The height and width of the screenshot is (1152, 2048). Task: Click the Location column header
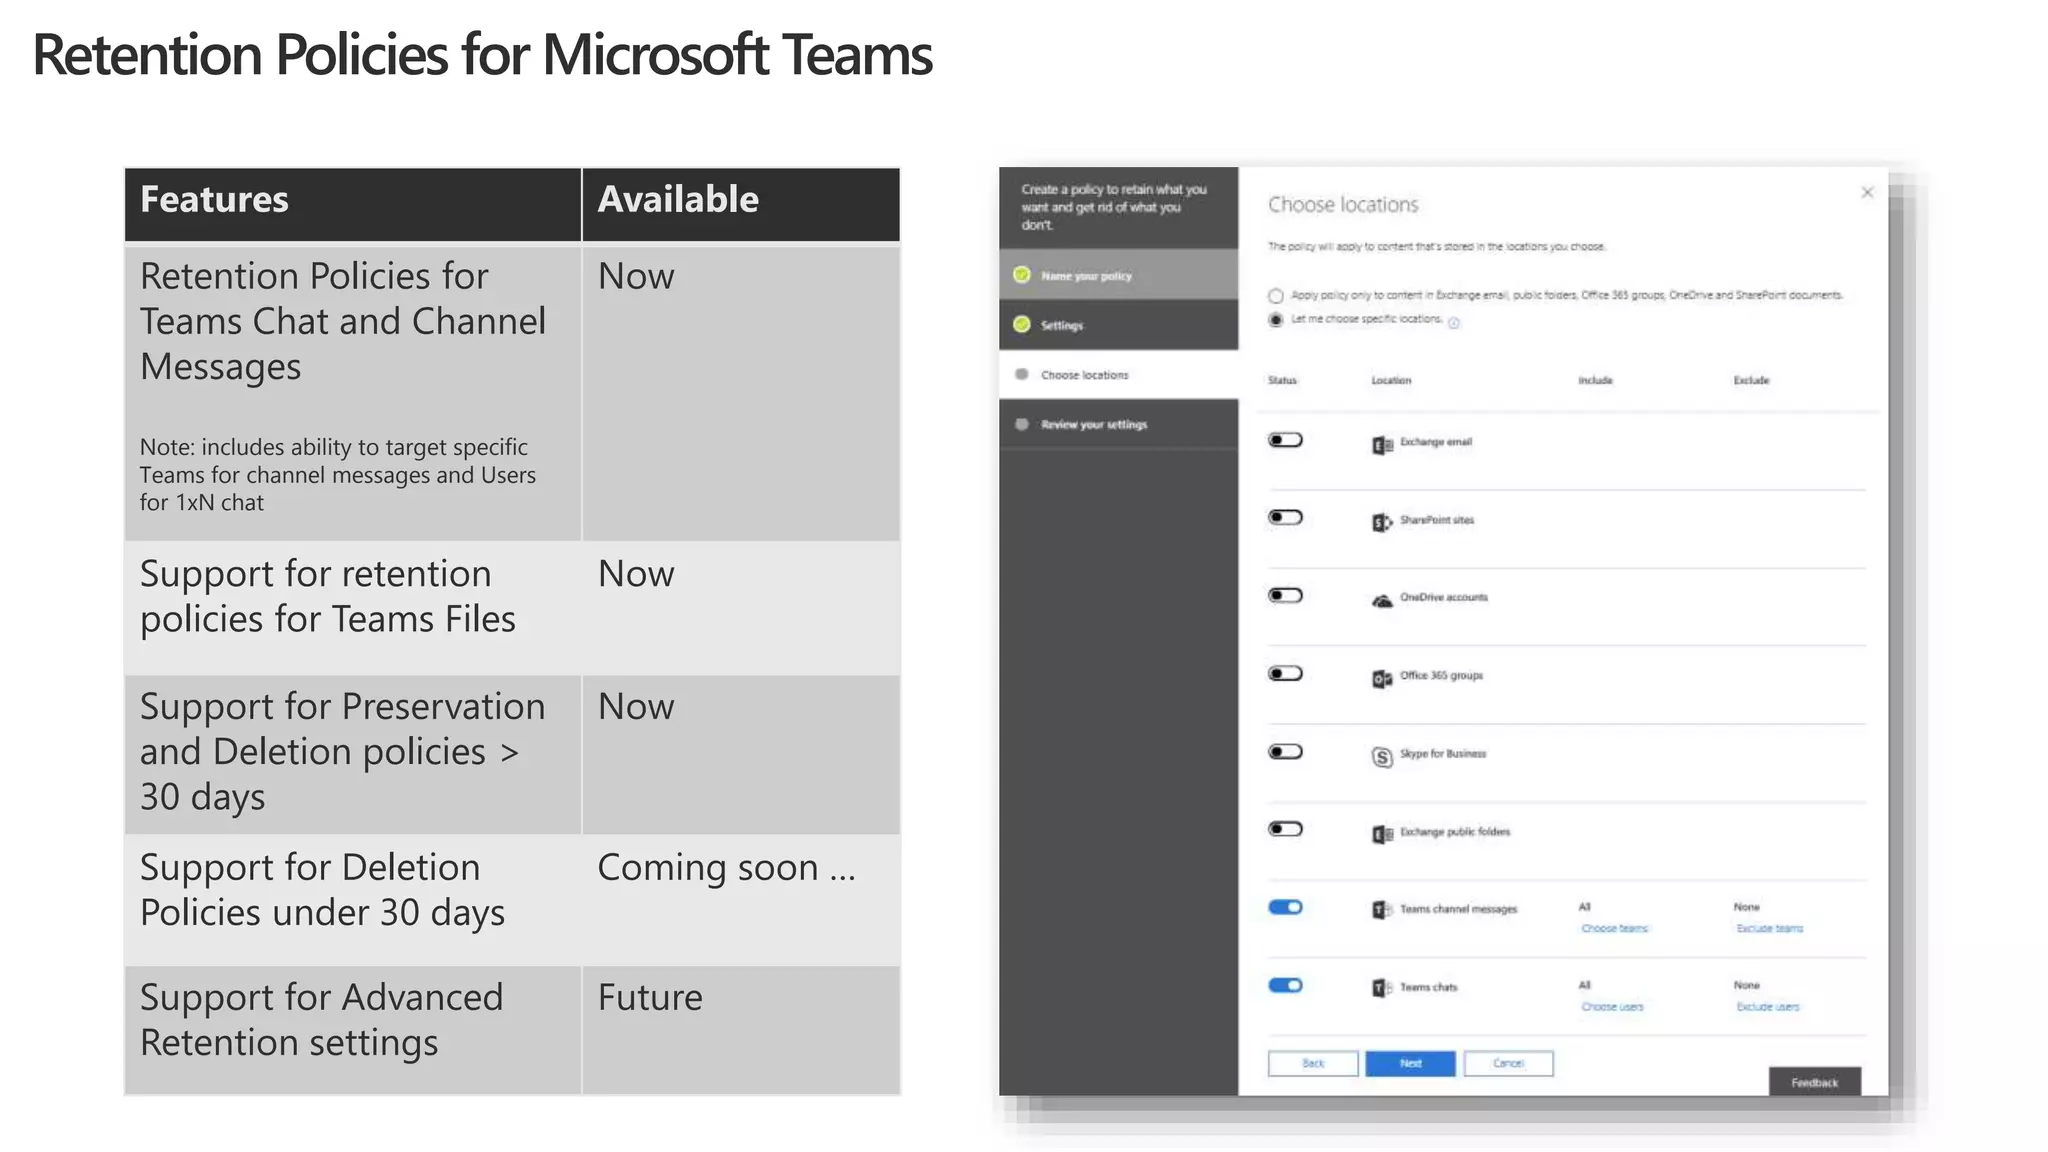tap(1391, 380)
